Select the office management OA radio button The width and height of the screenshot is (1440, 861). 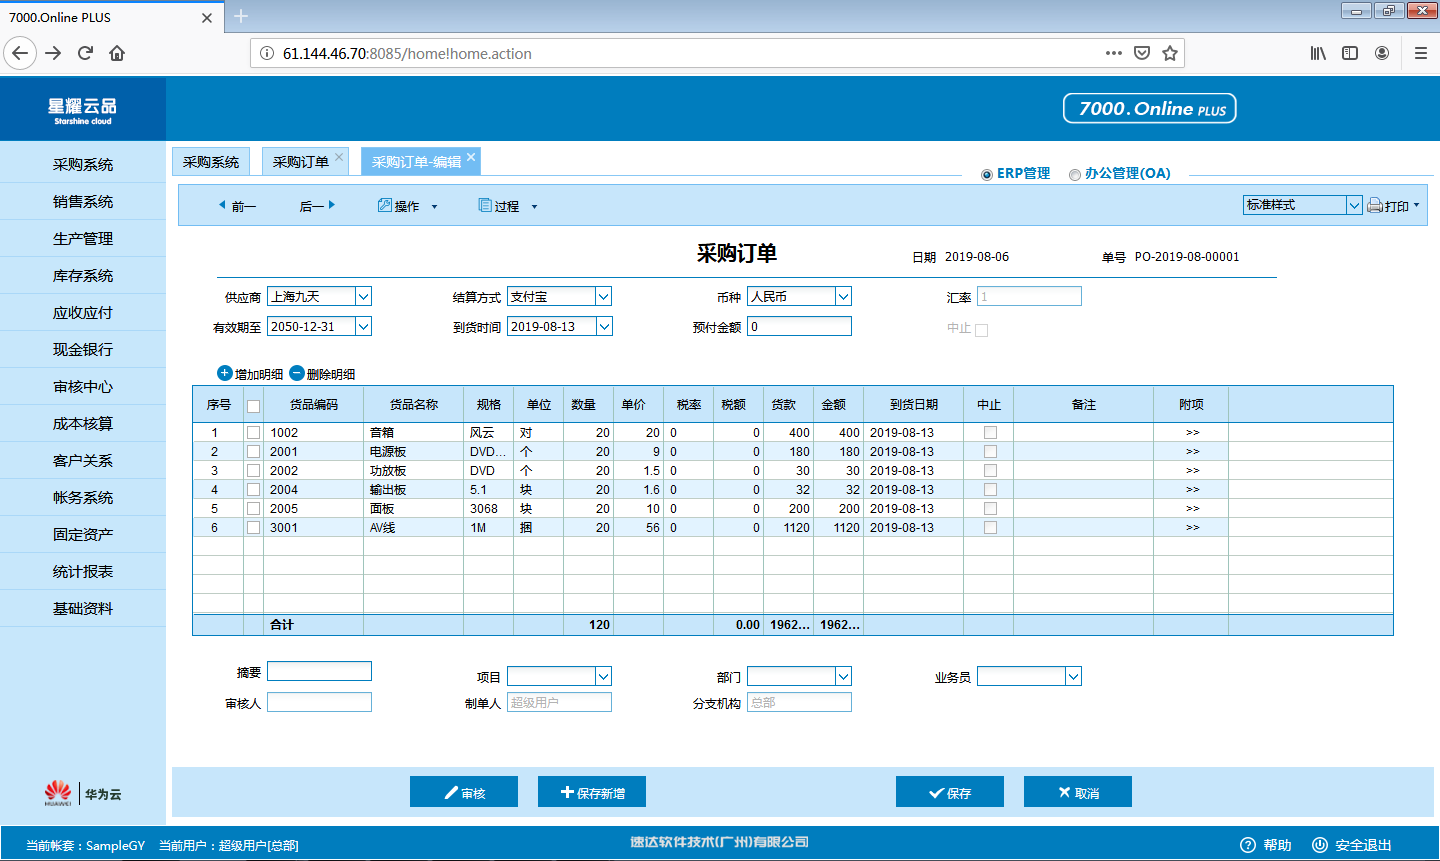[1075, 174]
